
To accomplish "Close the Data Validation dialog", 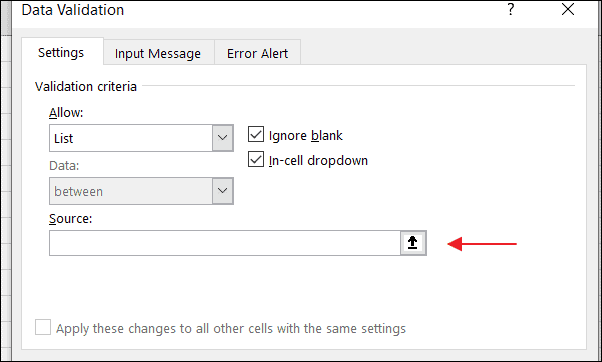I will 567,9.
